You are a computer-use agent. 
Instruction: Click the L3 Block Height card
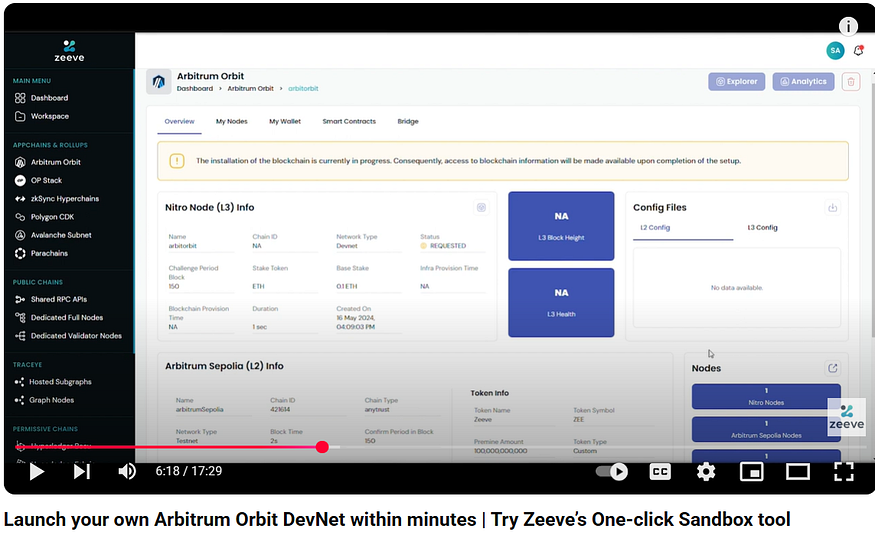[x=561, y=226]
